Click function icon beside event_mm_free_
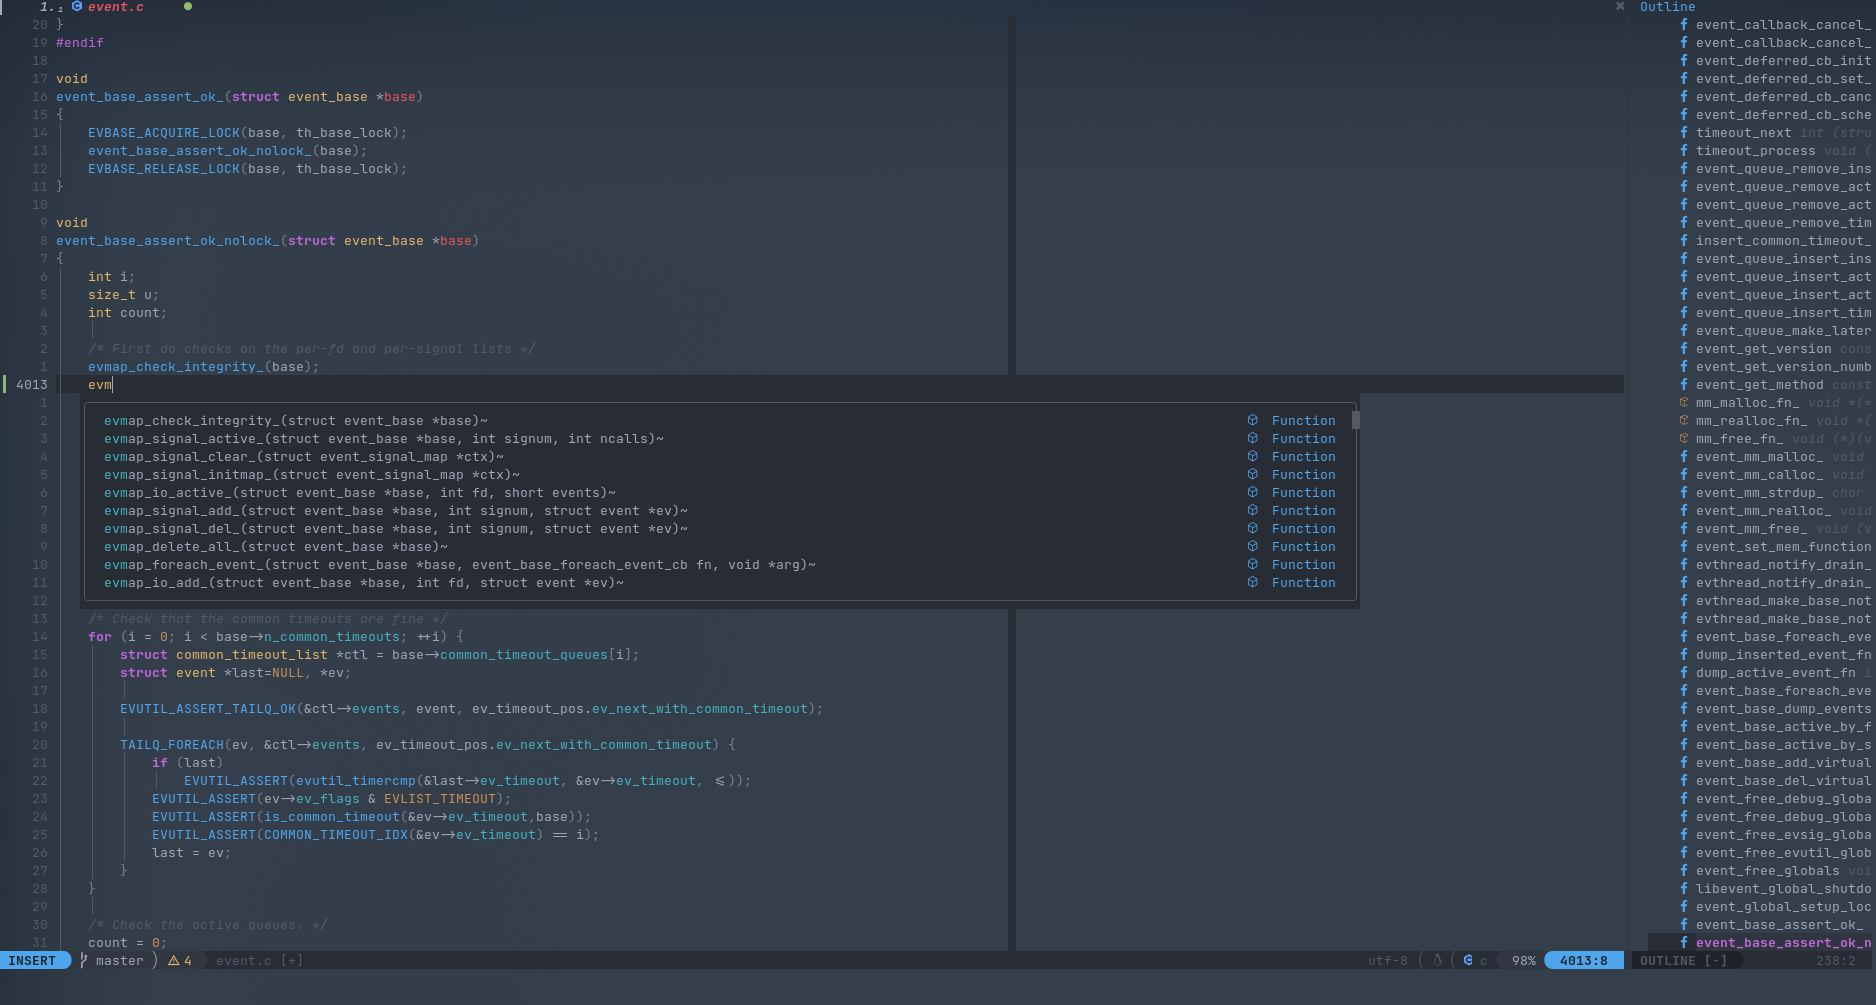The width and height of the screenshot is (1876, 1005). click(x=1684, y=529)
